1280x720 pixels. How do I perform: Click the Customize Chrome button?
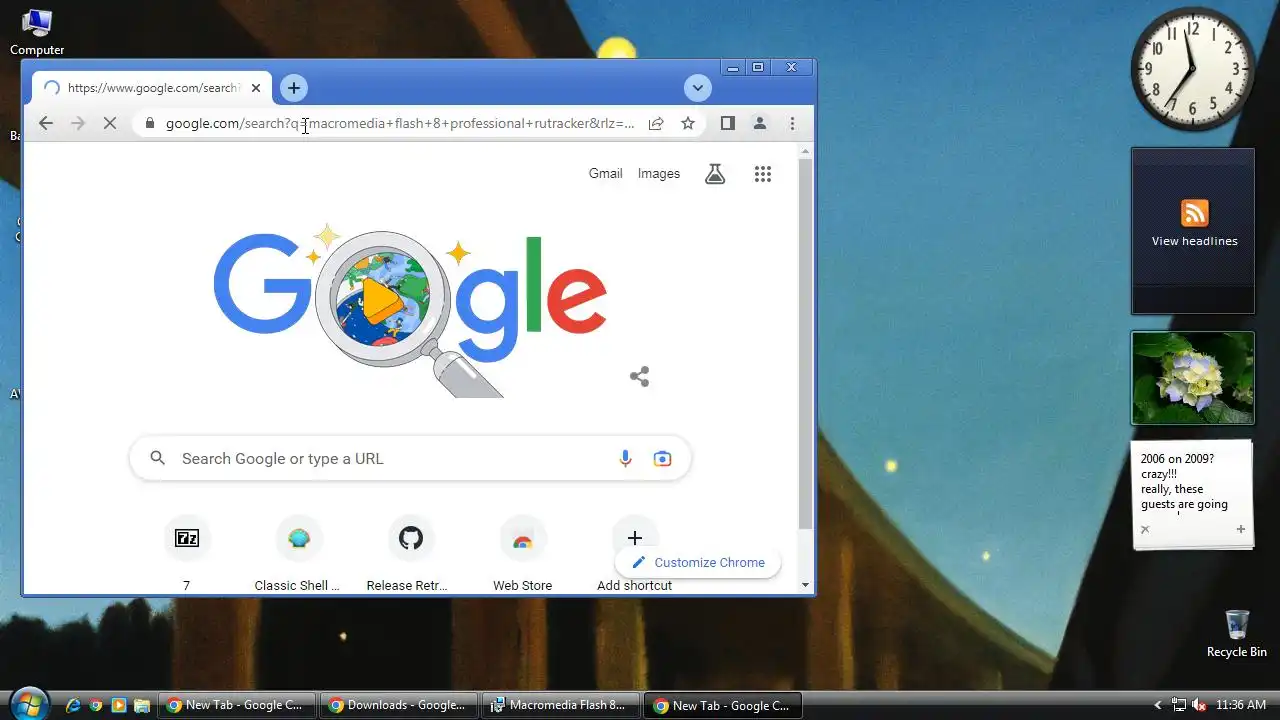click(x=698, y=562)
